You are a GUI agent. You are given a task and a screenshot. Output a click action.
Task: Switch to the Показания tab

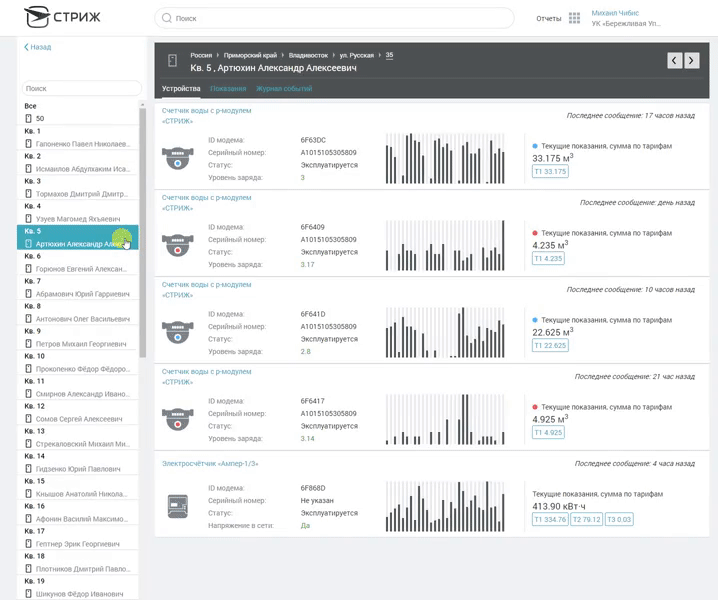click(228, 88)
